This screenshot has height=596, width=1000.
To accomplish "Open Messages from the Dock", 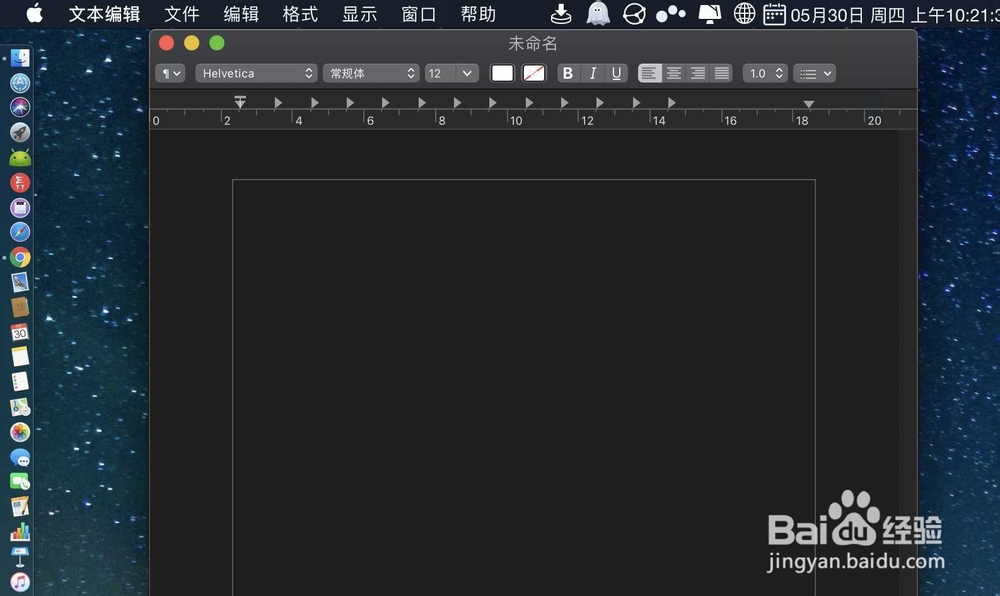I will tap(20, 458).
